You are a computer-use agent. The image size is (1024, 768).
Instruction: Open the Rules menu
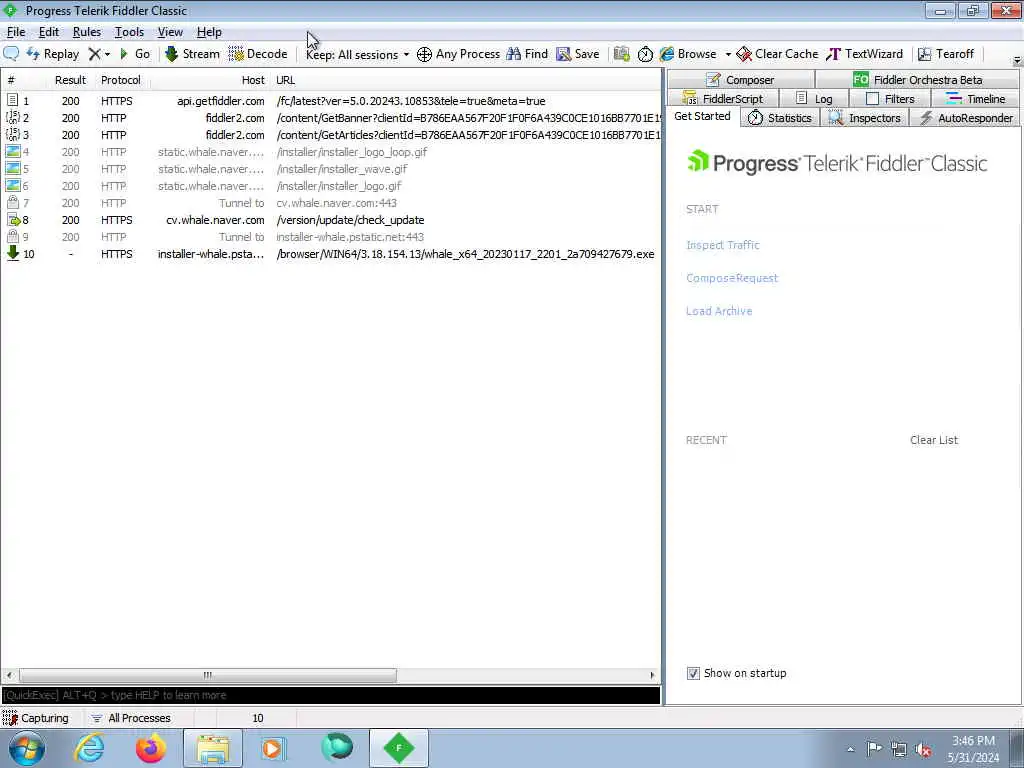(x=87, y=32)
